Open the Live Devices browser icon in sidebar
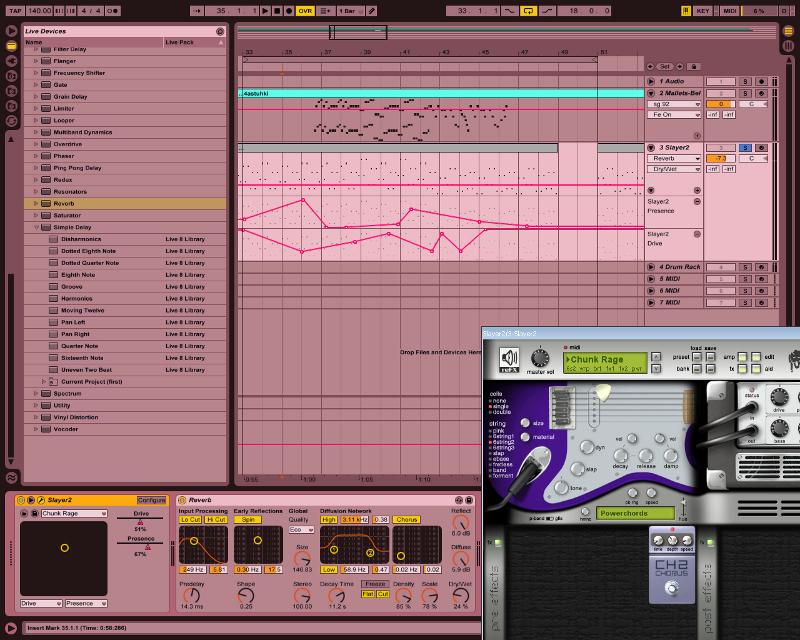Viewport: 800px width, 640px height. 11,46
